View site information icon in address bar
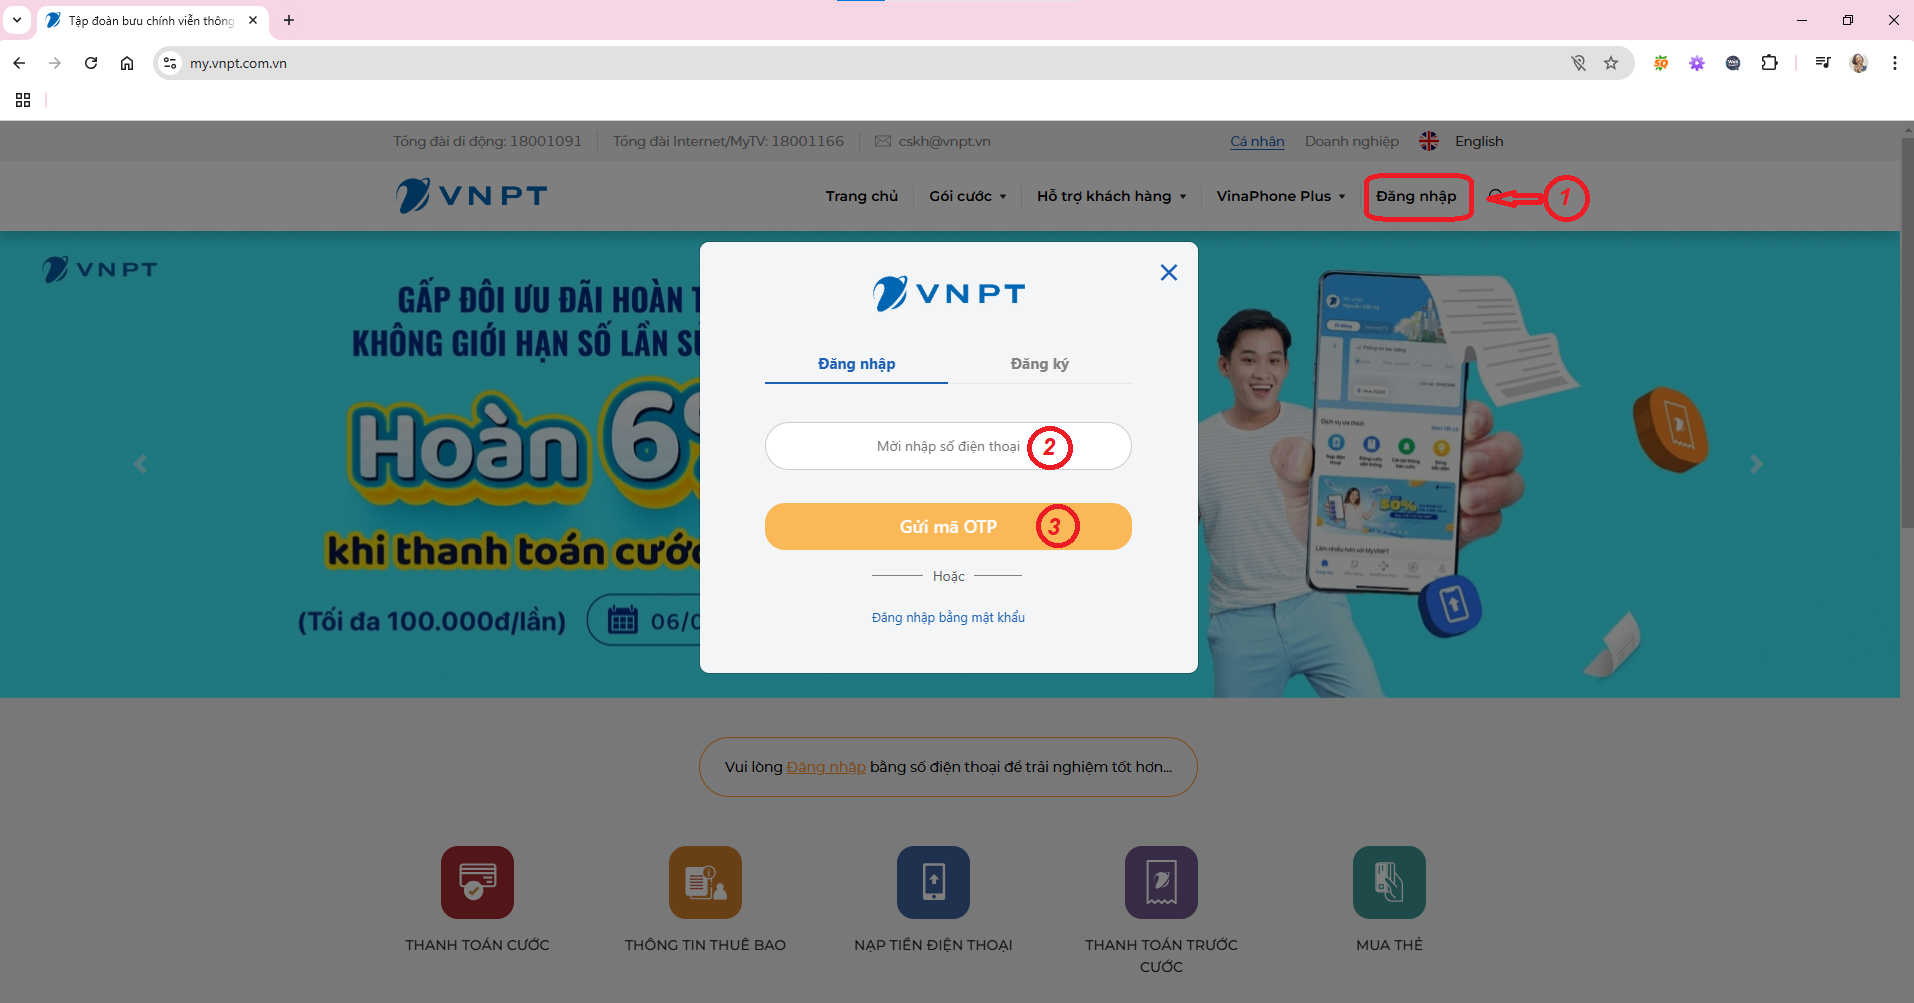Screen dimensions: 1914x1003 click(170, 63)
